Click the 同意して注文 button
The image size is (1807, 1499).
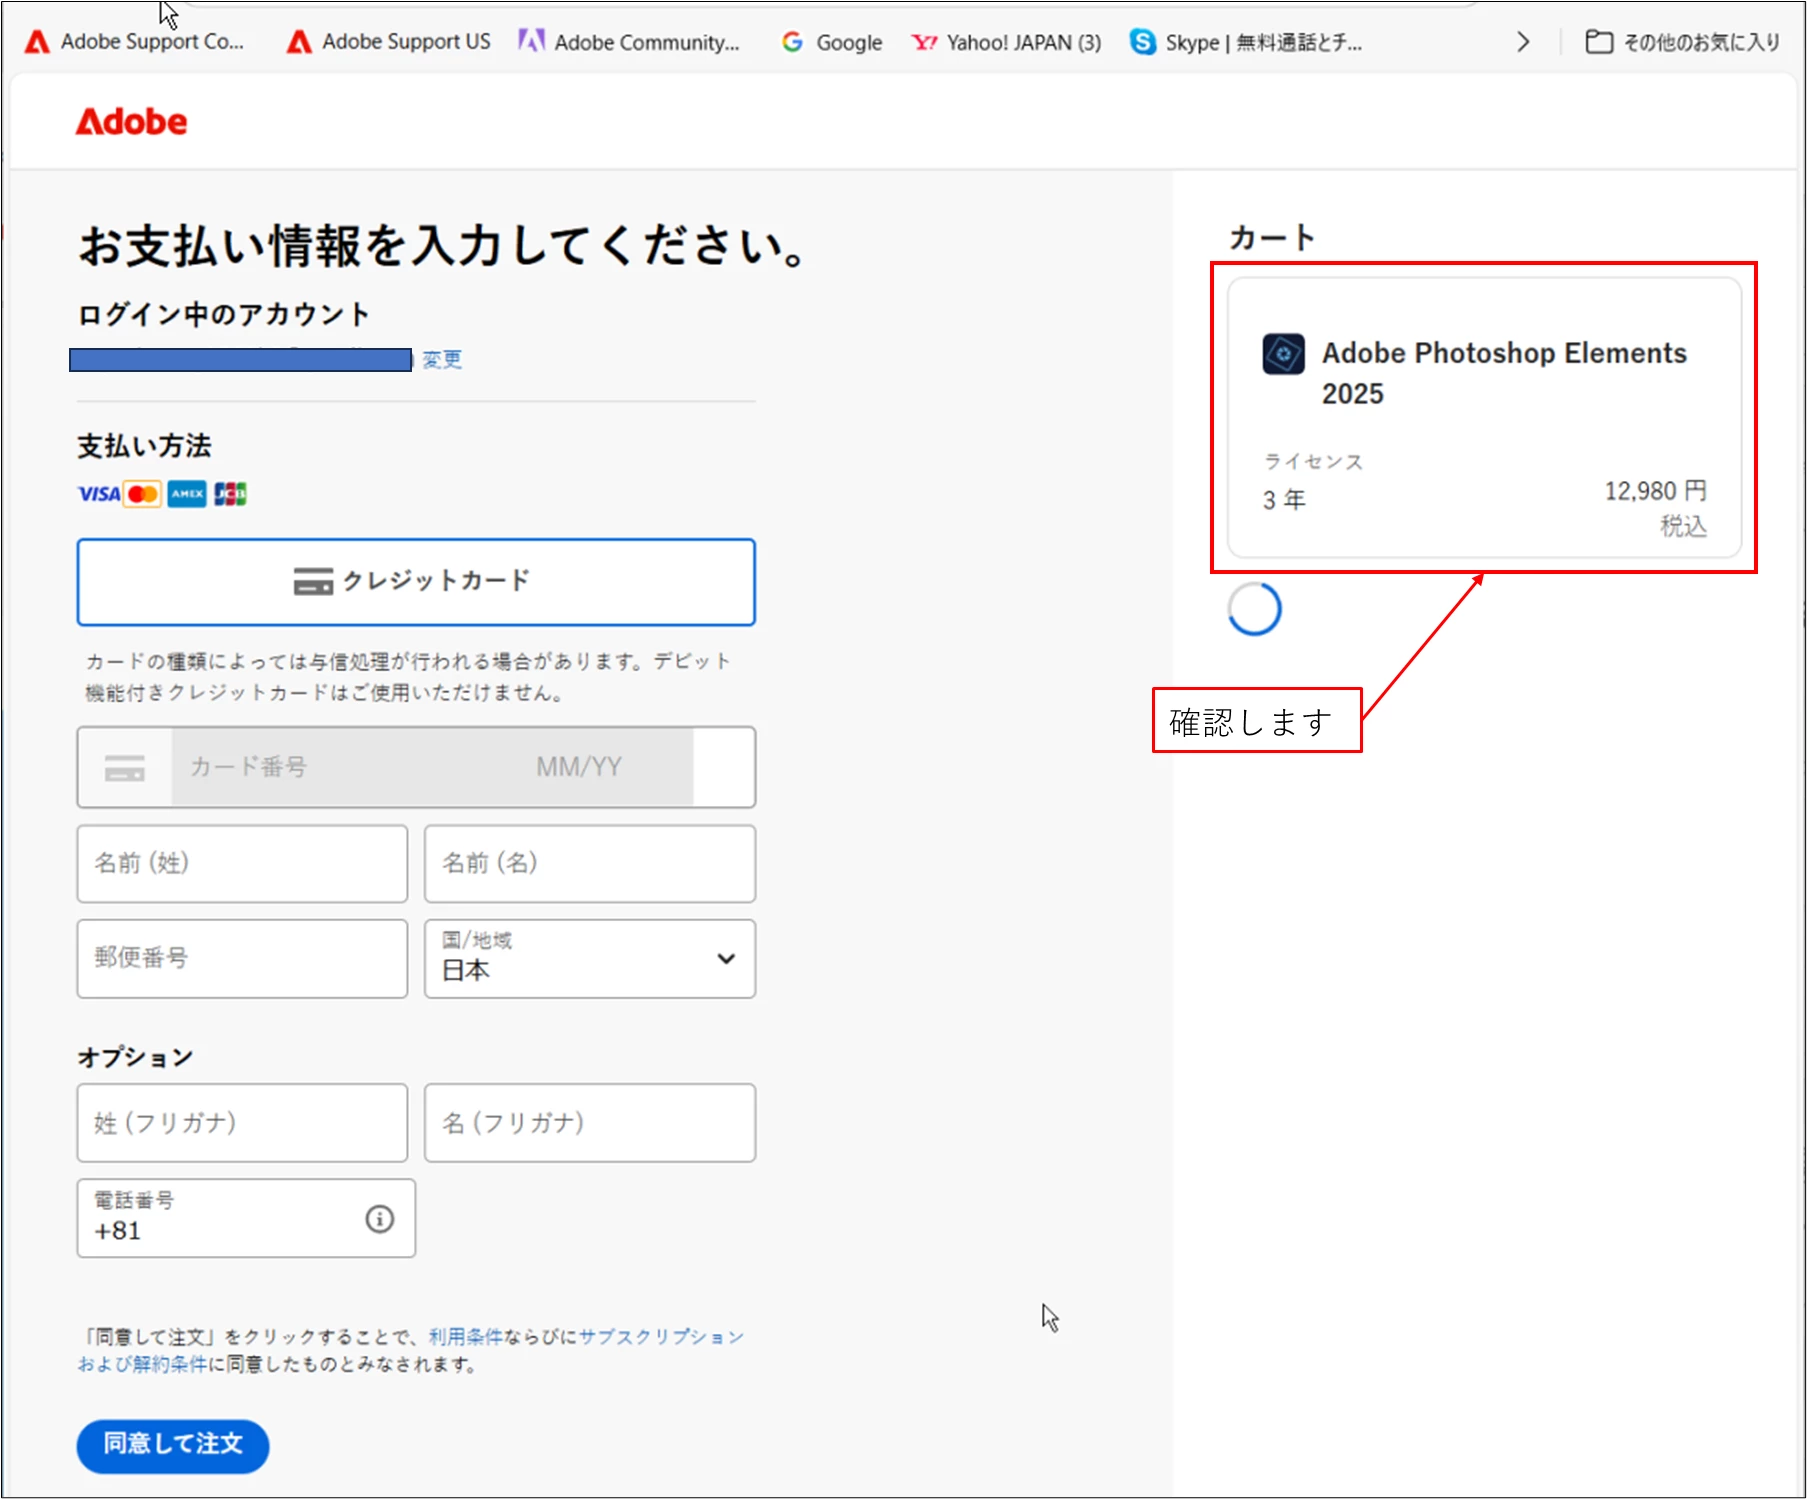tap(173, 1445)
